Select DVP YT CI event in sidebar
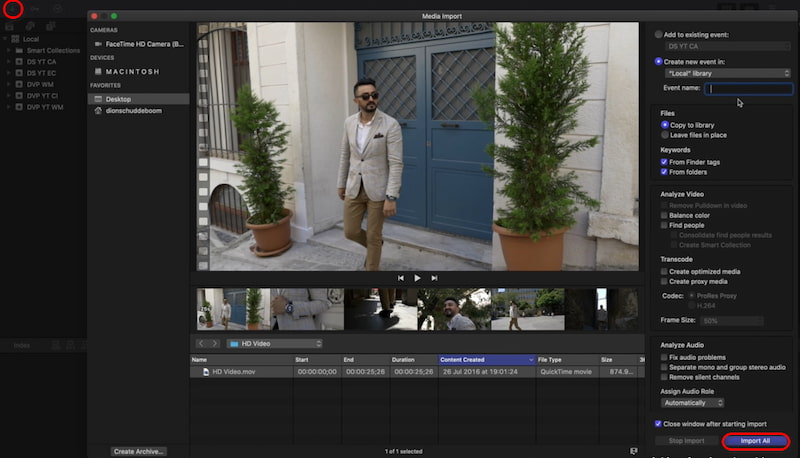The height and width of the screenshot is (458, 800). (x=42, y=96)
